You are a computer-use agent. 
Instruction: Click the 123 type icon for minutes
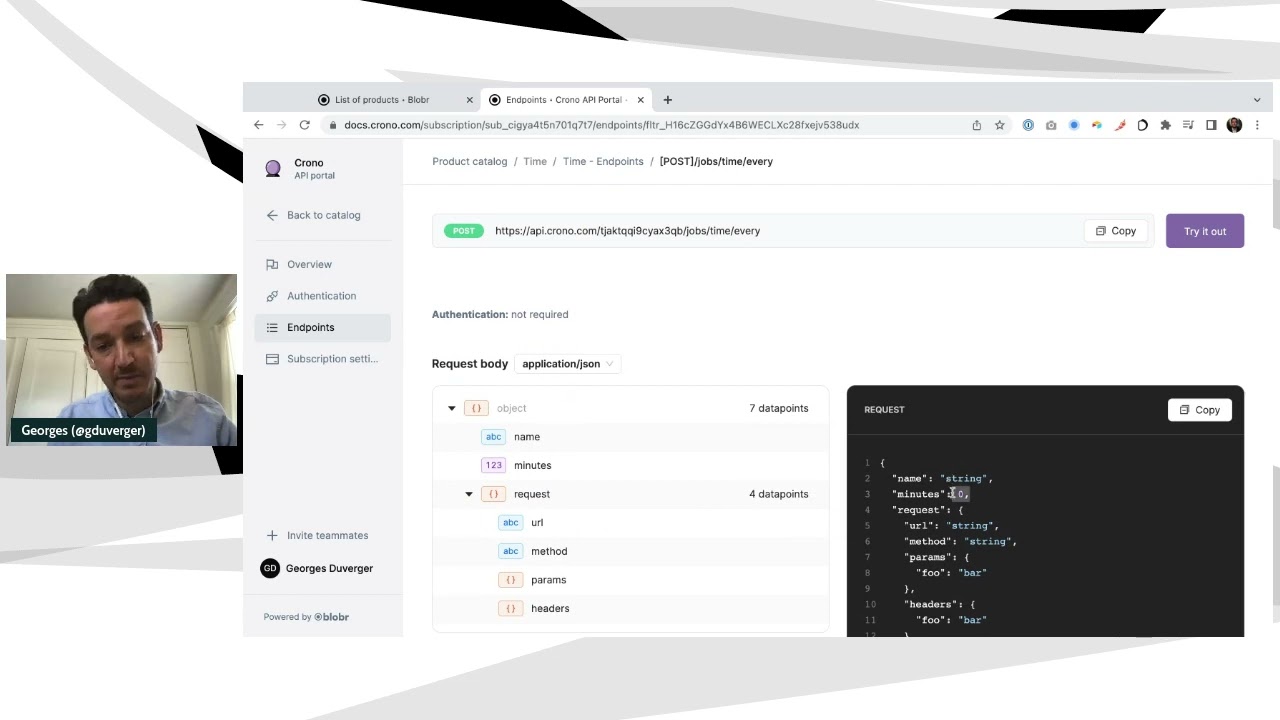coord(493,465)
